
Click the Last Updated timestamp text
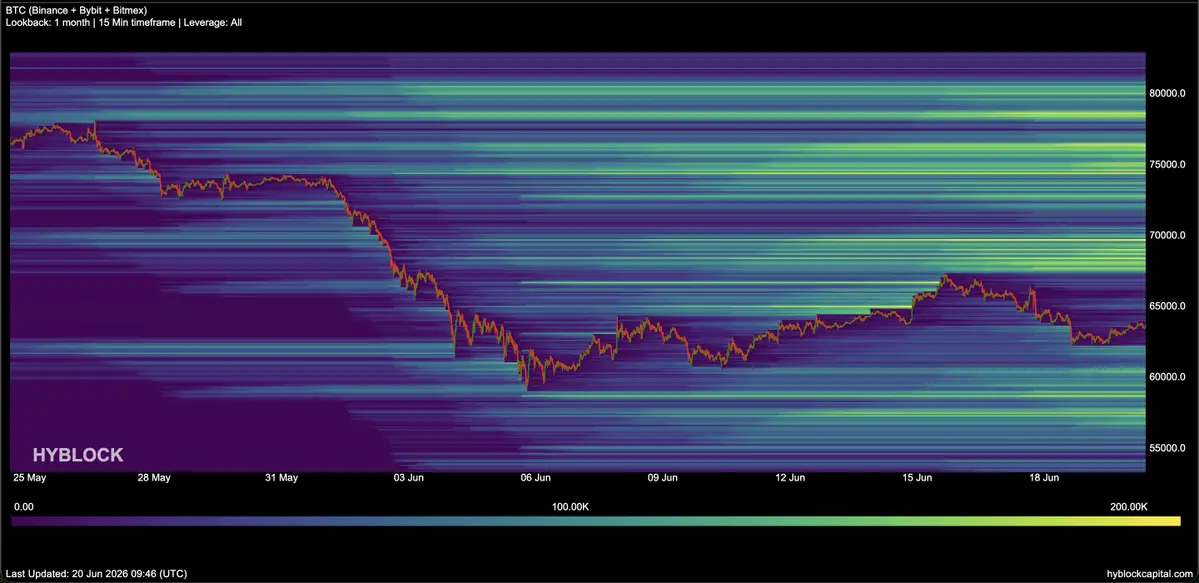96,573
